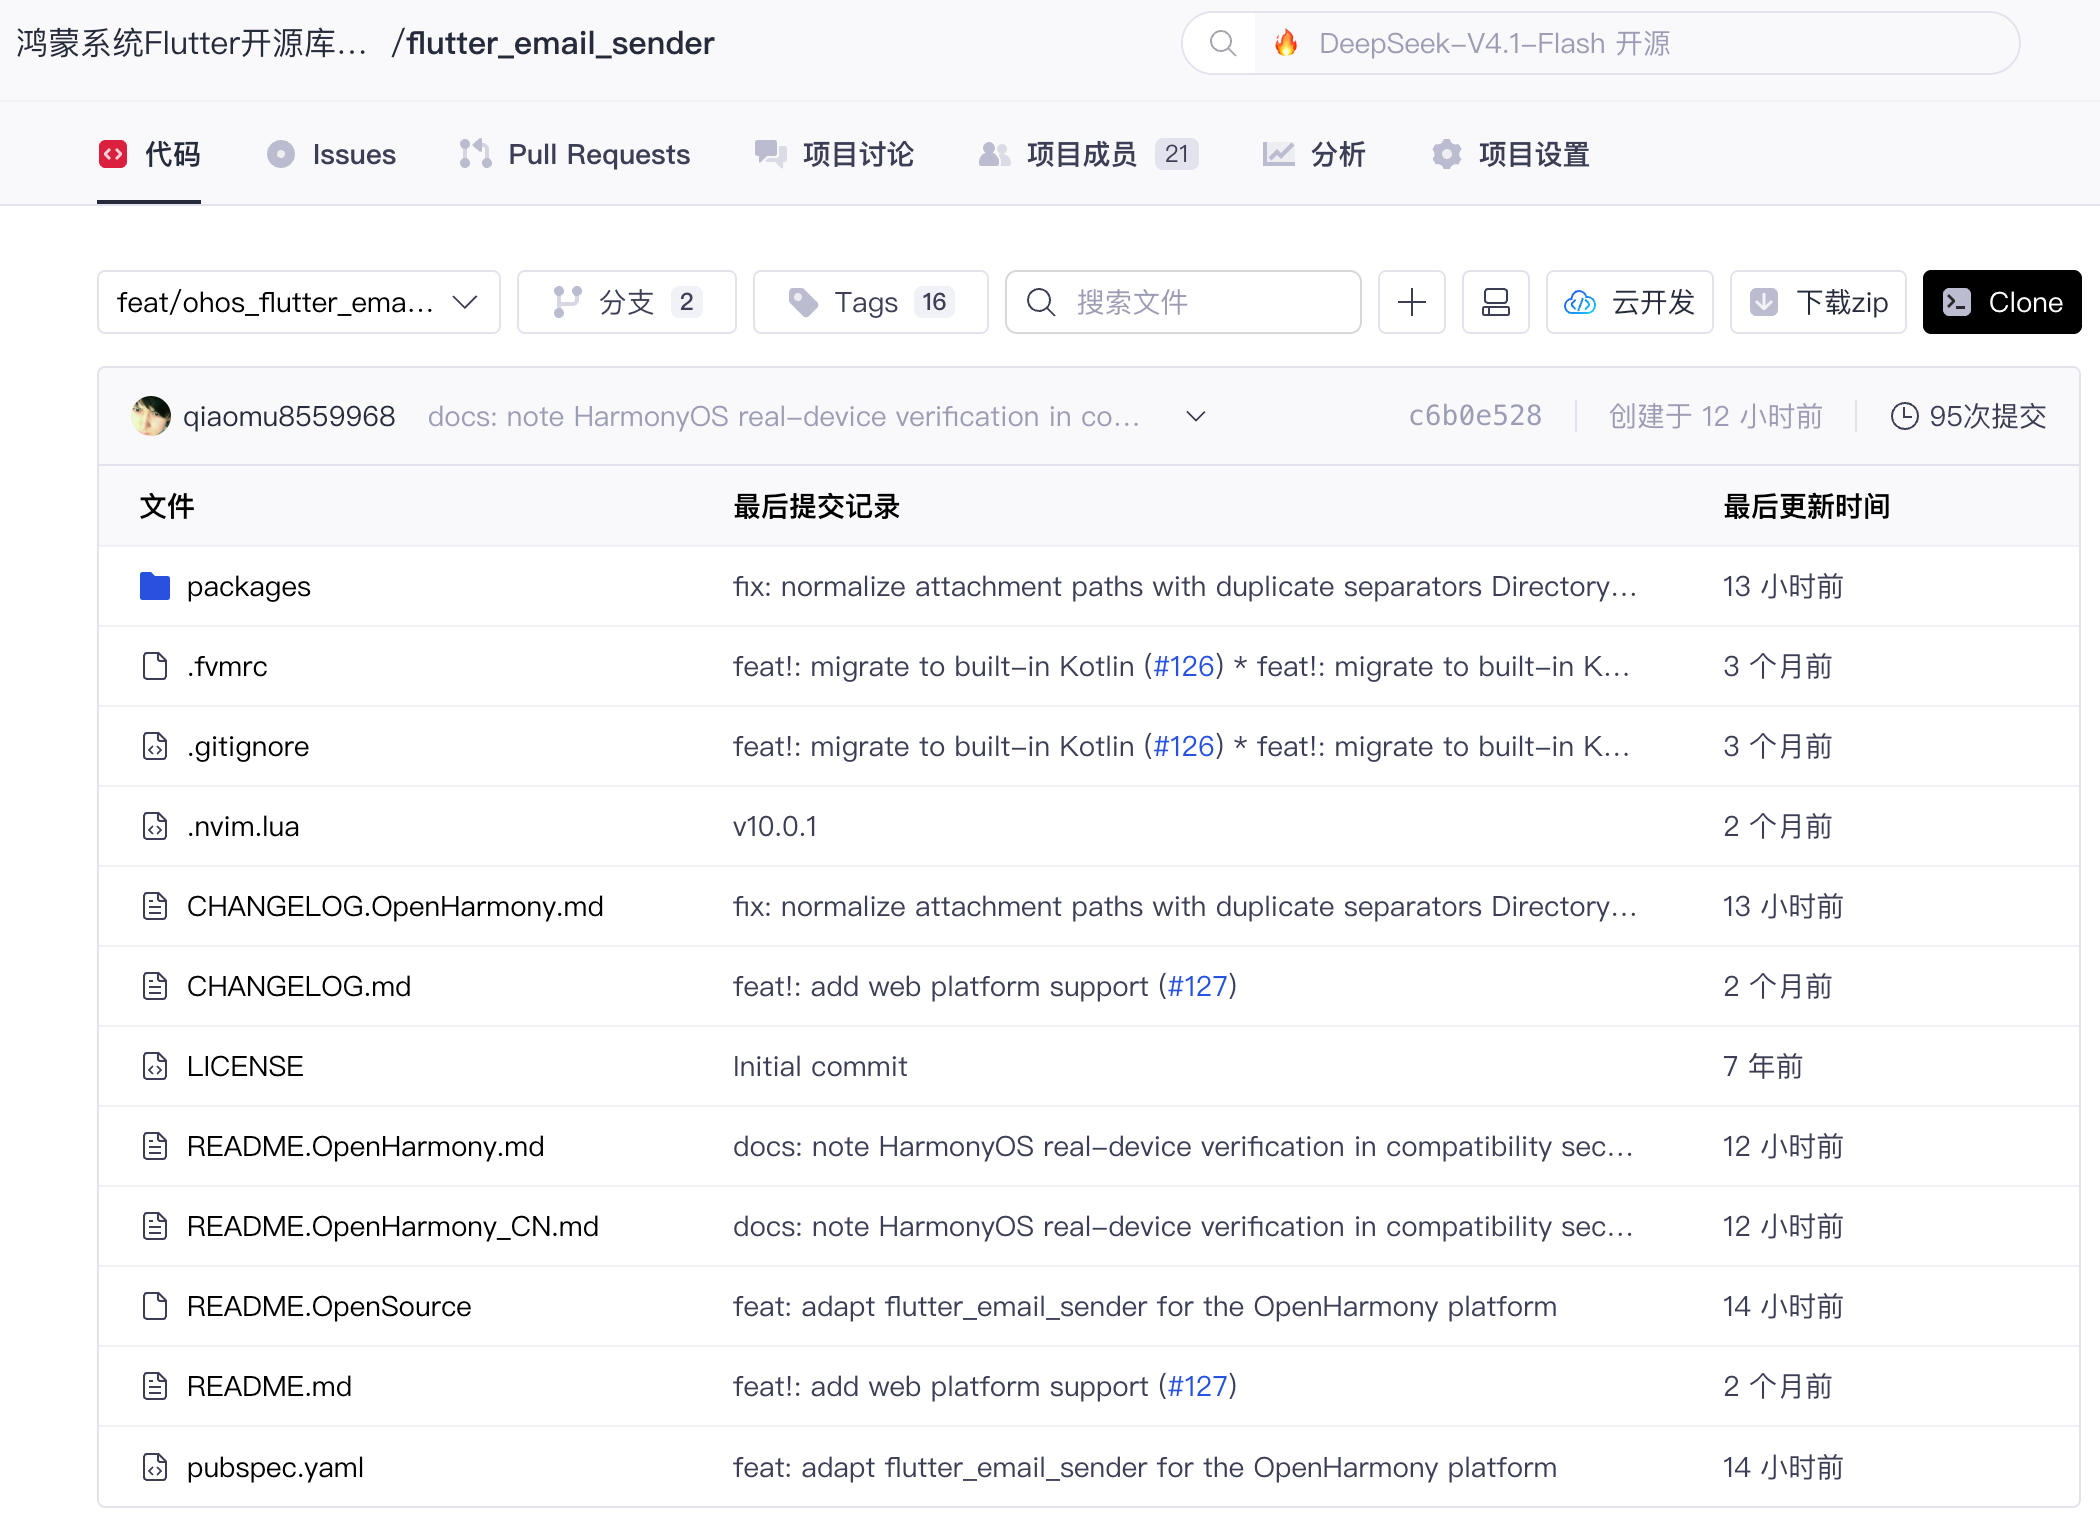Open pull request #126 link in .fvmrc row
Viewport: 2100px width, 1538px height.
pyautogui.click(x=1184, y=666)
